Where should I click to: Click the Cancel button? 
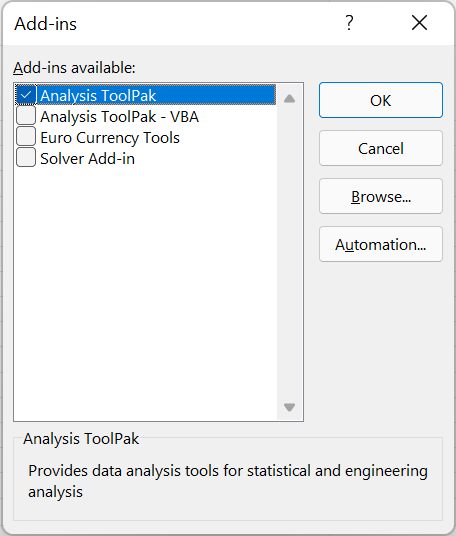(x=381, y=148)
